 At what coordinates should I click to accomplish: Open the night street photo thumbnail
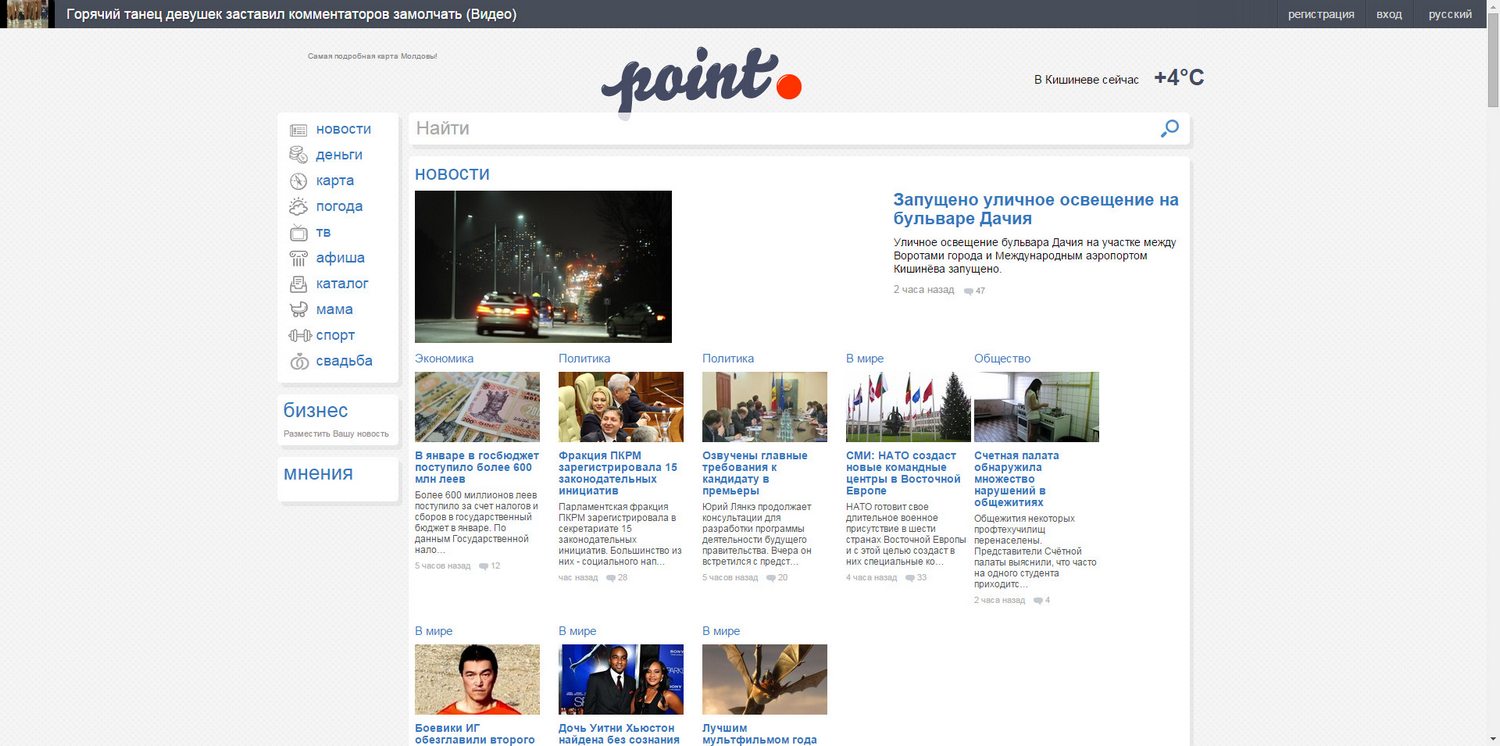(543, 265)
